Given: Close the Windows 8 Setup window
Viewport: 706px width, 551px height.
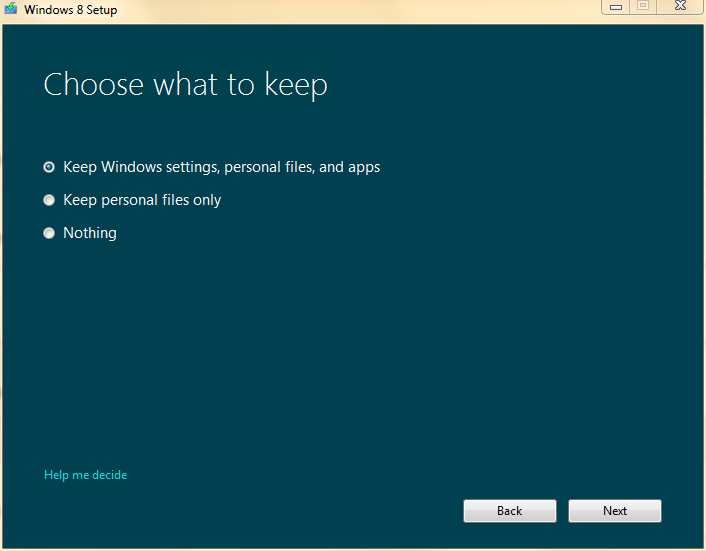Looking at the screenshot, I should [680, 6].
